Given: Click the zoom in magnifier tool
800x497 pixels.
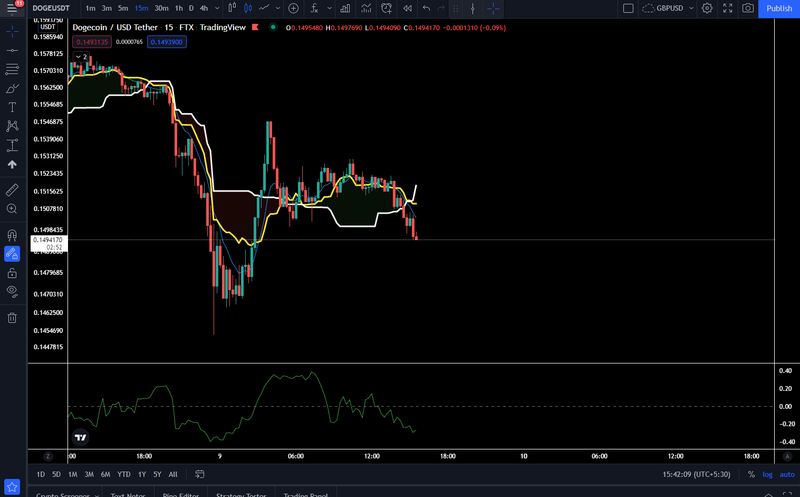Looking at the screenshot, I should (12, 209).
